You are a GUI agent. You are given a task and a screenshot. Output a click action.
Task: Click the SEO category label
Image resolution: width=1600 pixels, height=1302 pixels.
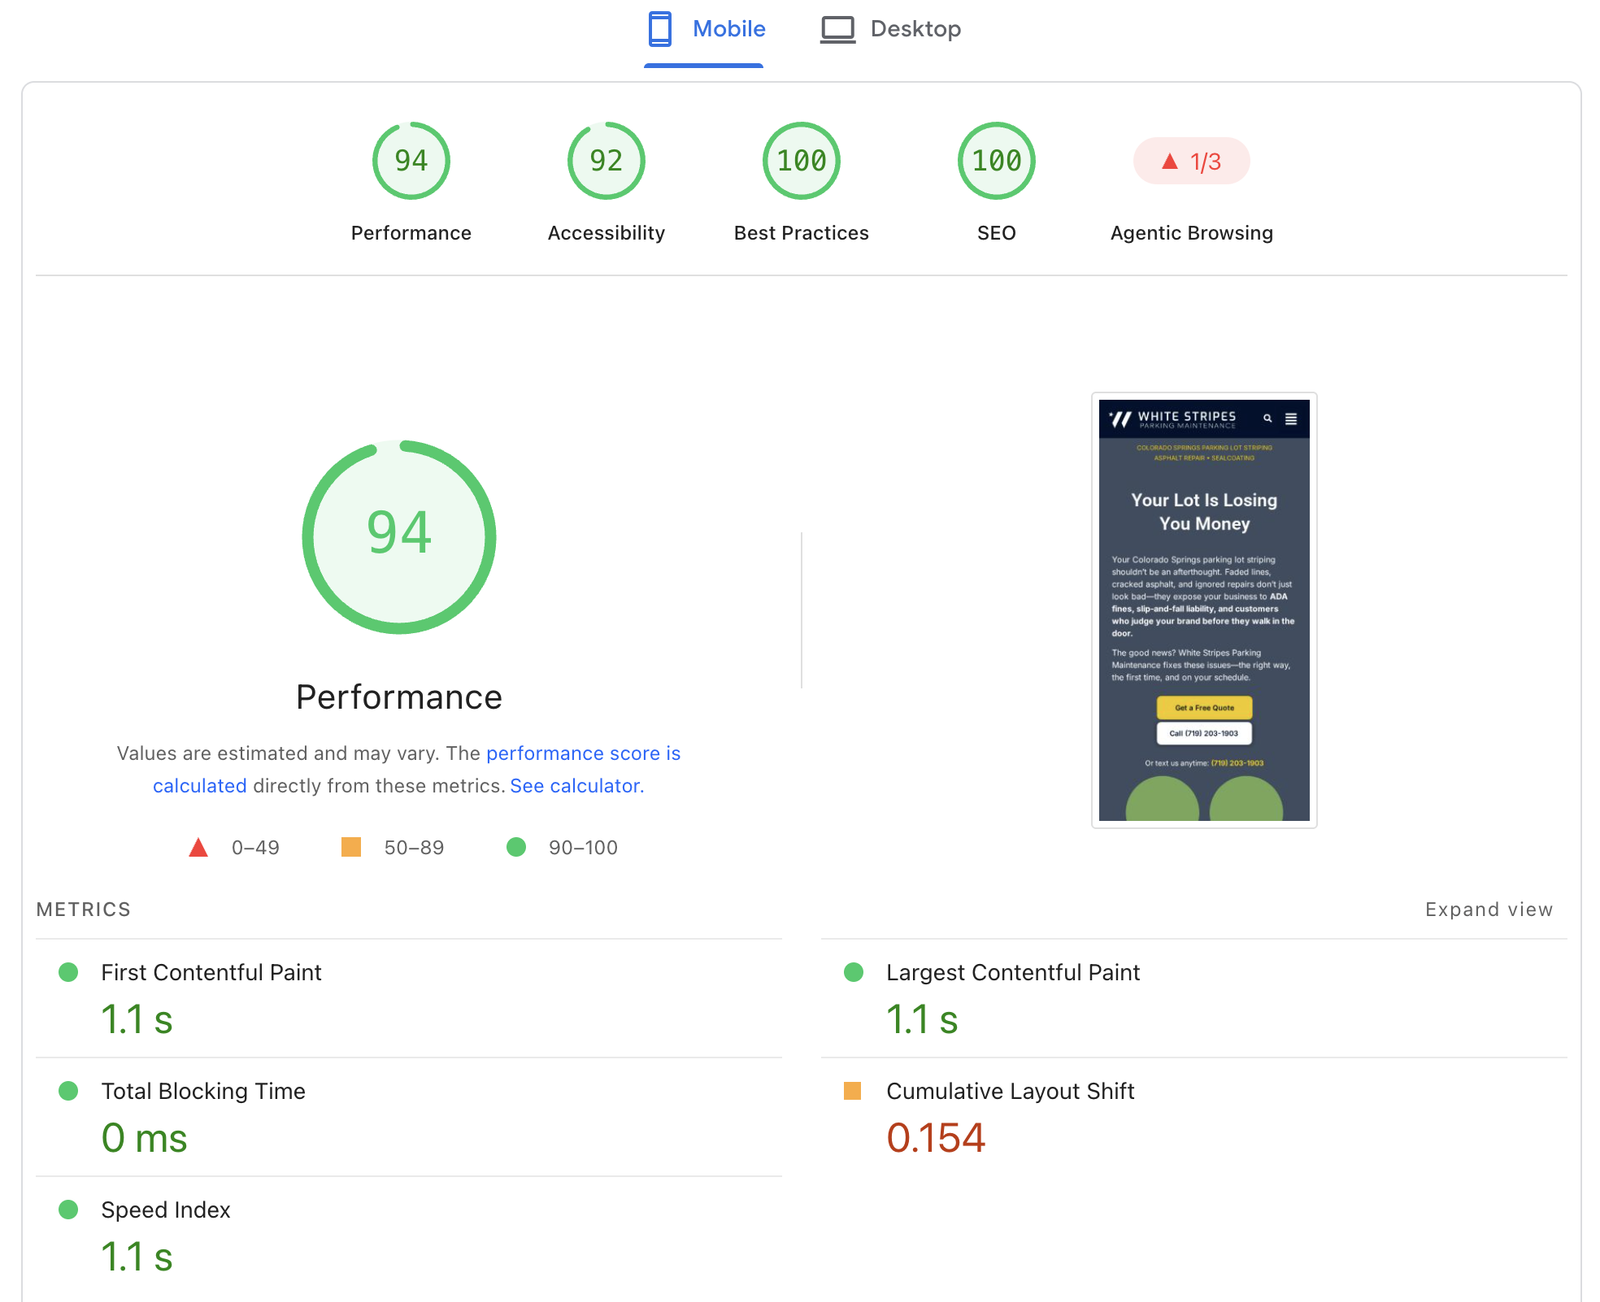click(x=996, y=233)
